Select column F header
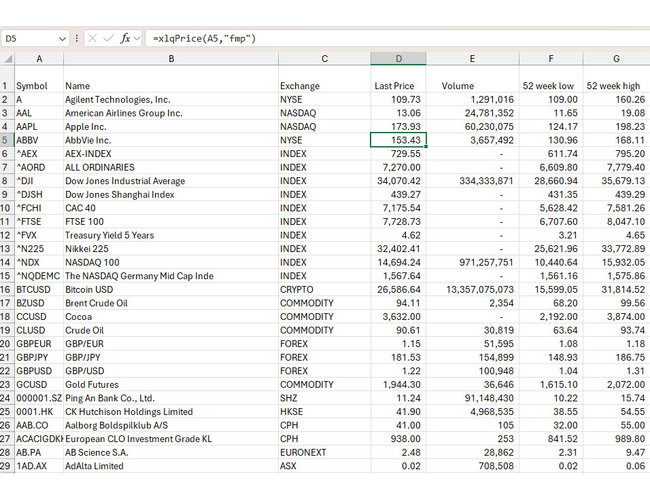Viewport: 650px width, 500px height. (x=551, y=59)
